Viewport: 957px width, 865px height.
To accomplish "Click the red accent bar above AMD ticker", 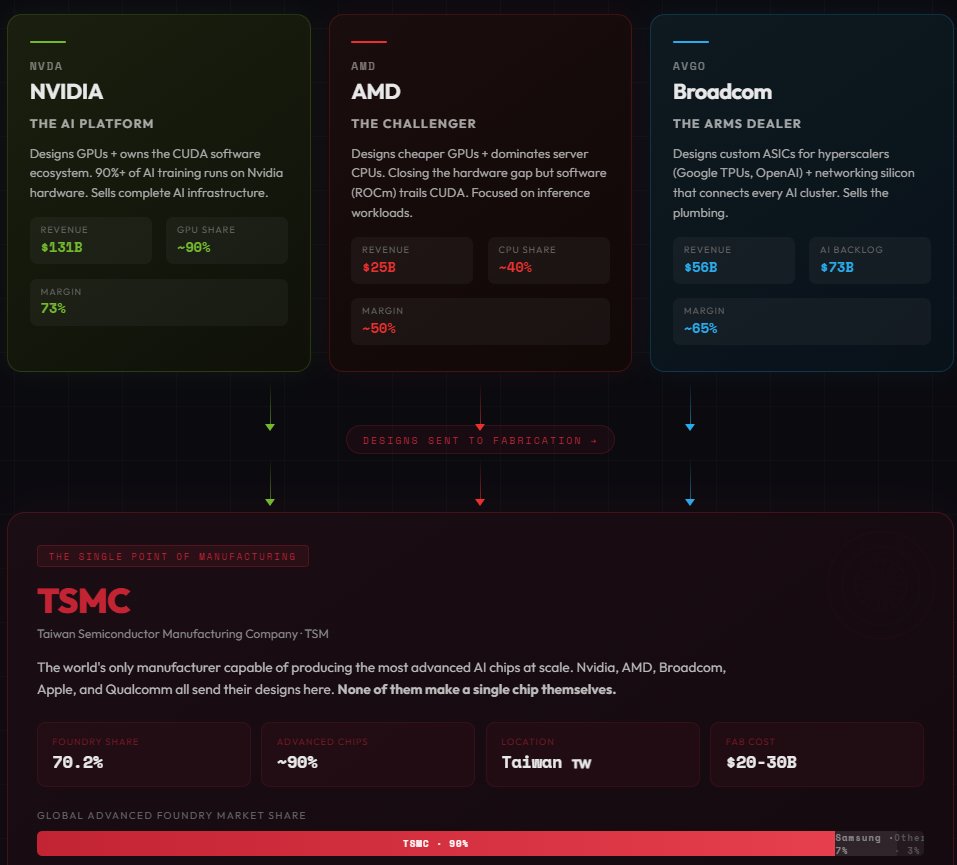I will click(x=369, y=42).
